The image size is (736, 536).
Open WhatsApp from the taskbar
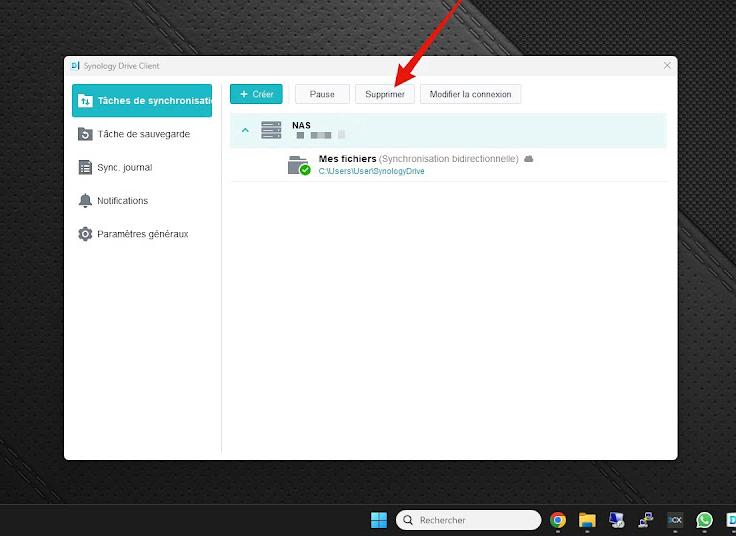click(704, 520)
